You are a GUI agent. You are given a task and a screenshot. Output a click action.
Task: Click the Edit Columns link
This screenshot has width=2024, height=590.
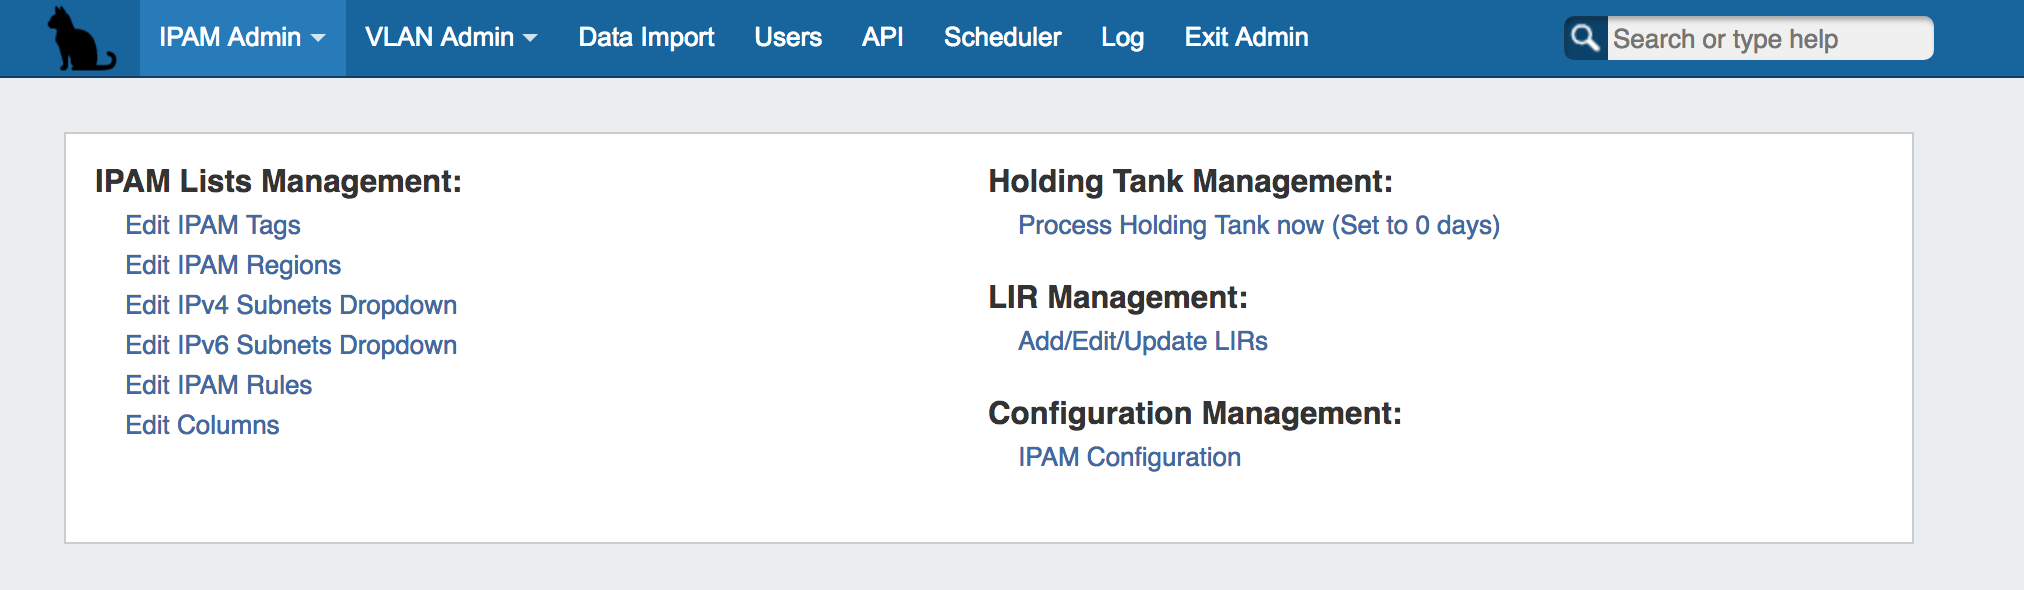click(x=202, y=425)
